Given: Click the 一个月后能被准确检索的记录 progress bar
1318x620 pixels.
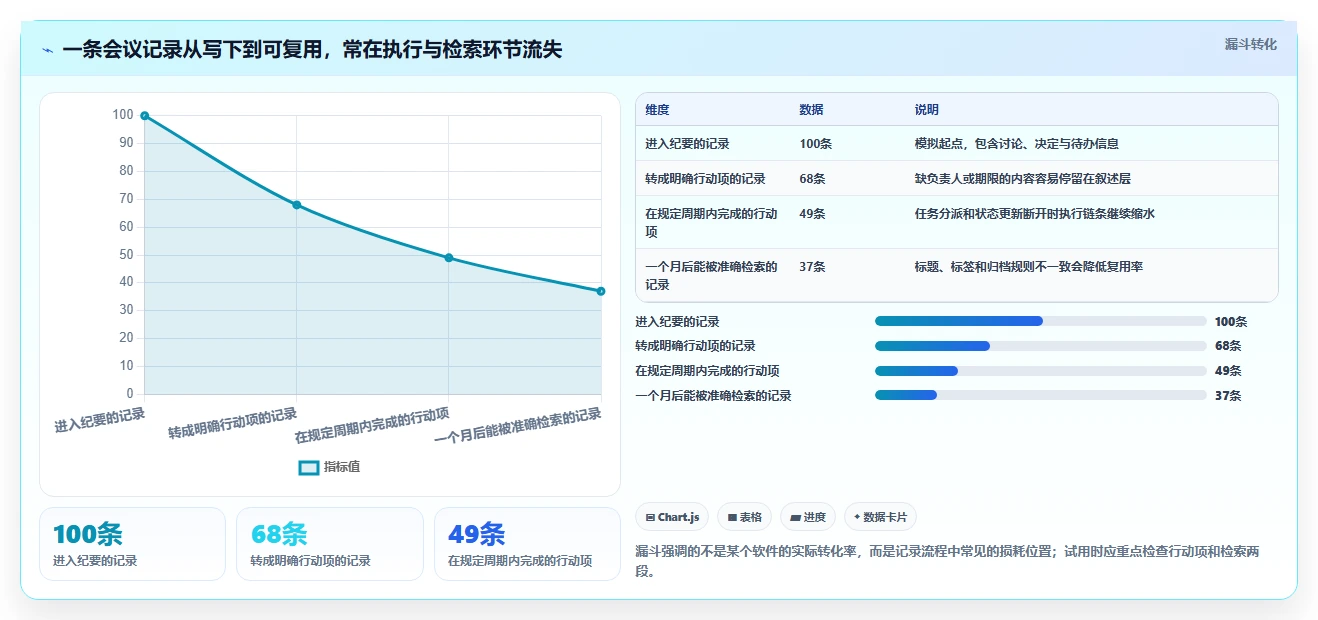Looking at the screenshot, I should coord(1040,395).
